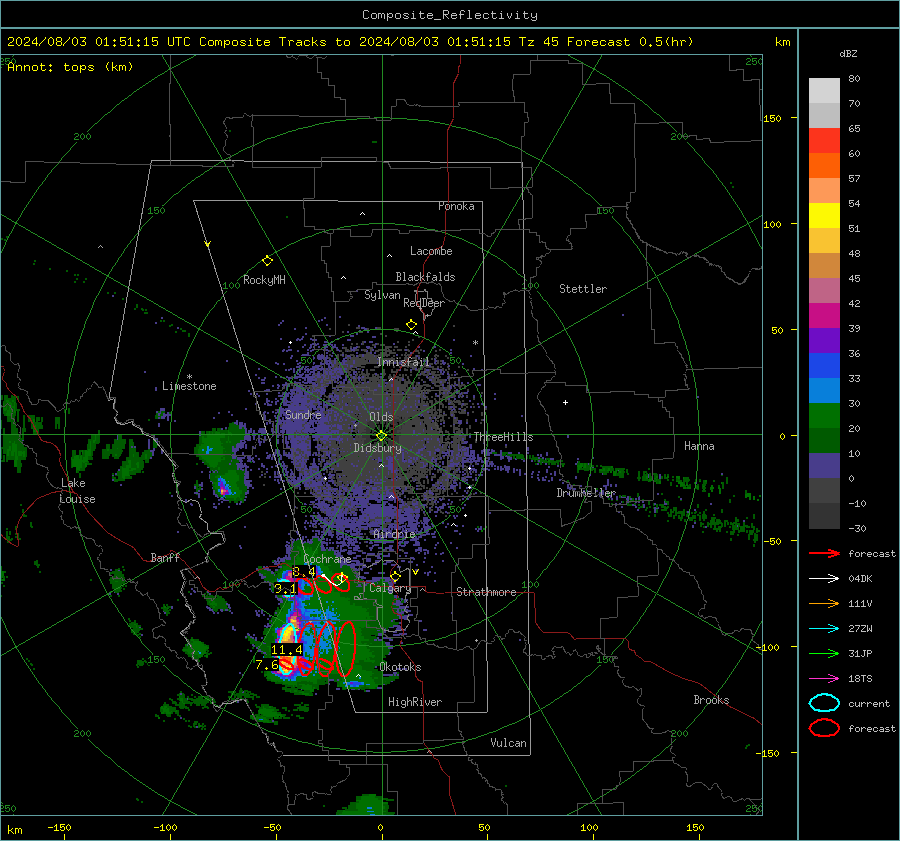Select the yellow diamond marker near RedDeer
The height and width of the screenshot is (841, 900).
click(411, 325)
